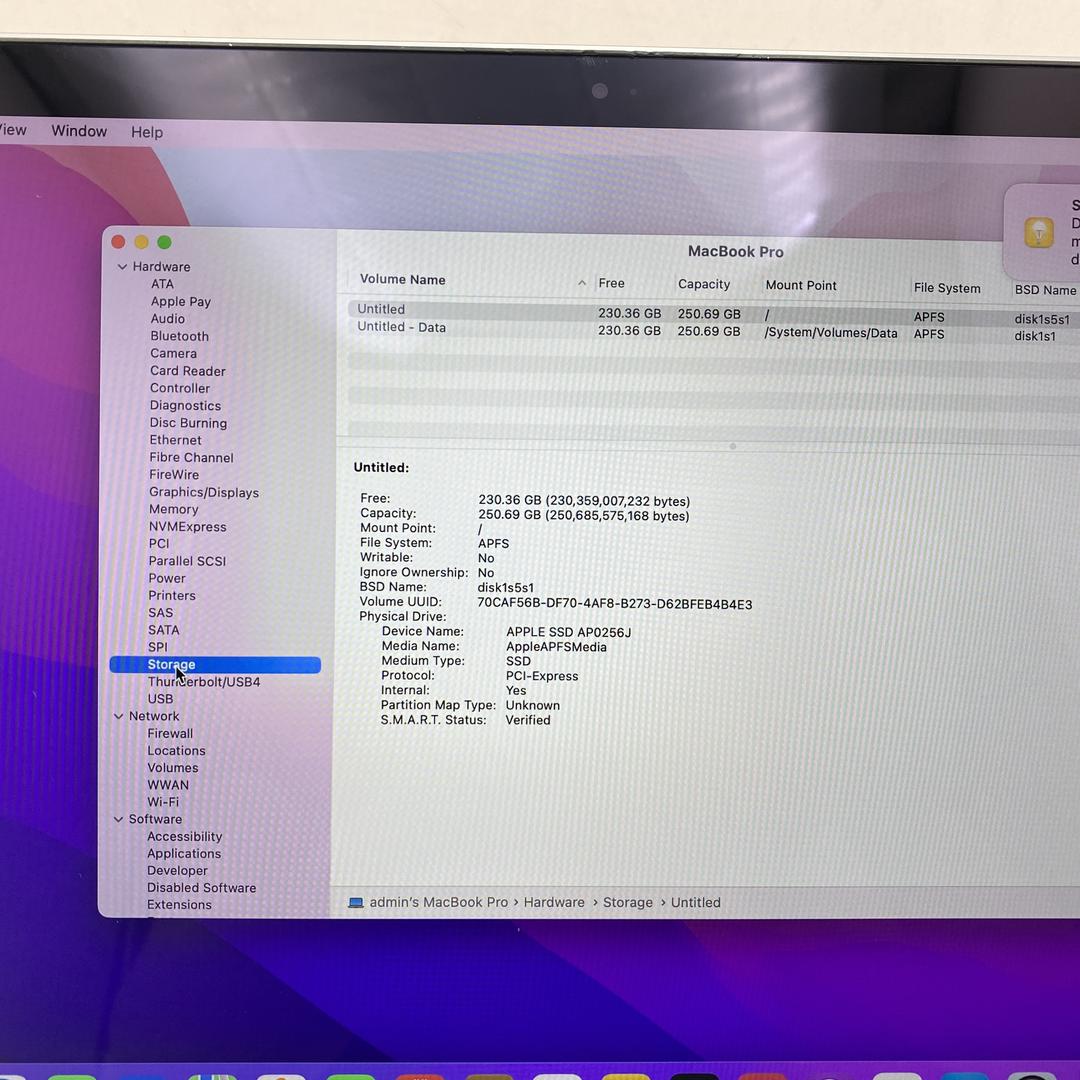This screenshot has height=1080, width=1080.
Task: Select SAS in the sidebar
Action: coord(160,612)
